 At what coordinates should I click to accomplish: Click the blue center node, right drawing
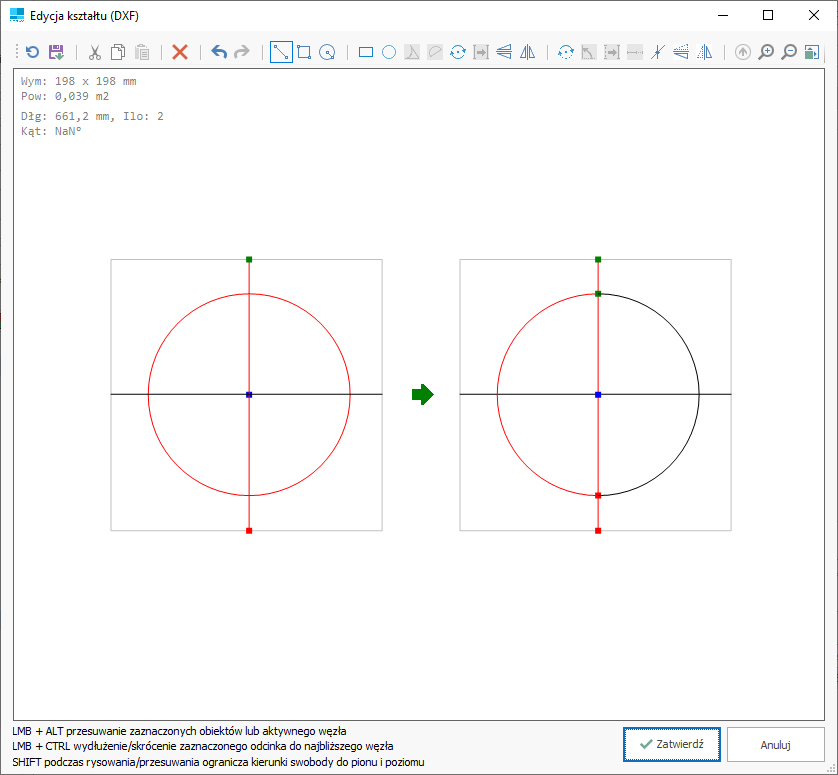[x=598, y=394]
